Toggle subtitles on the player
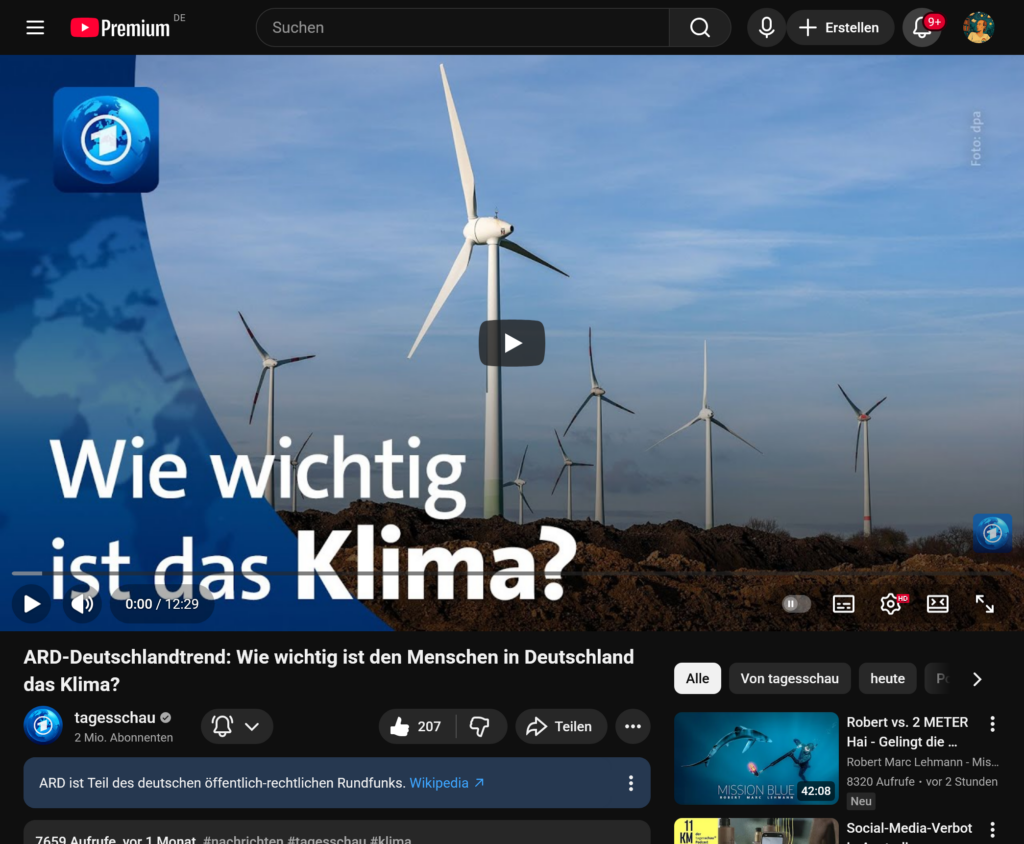1024x844 pixels. coord(844,603)
